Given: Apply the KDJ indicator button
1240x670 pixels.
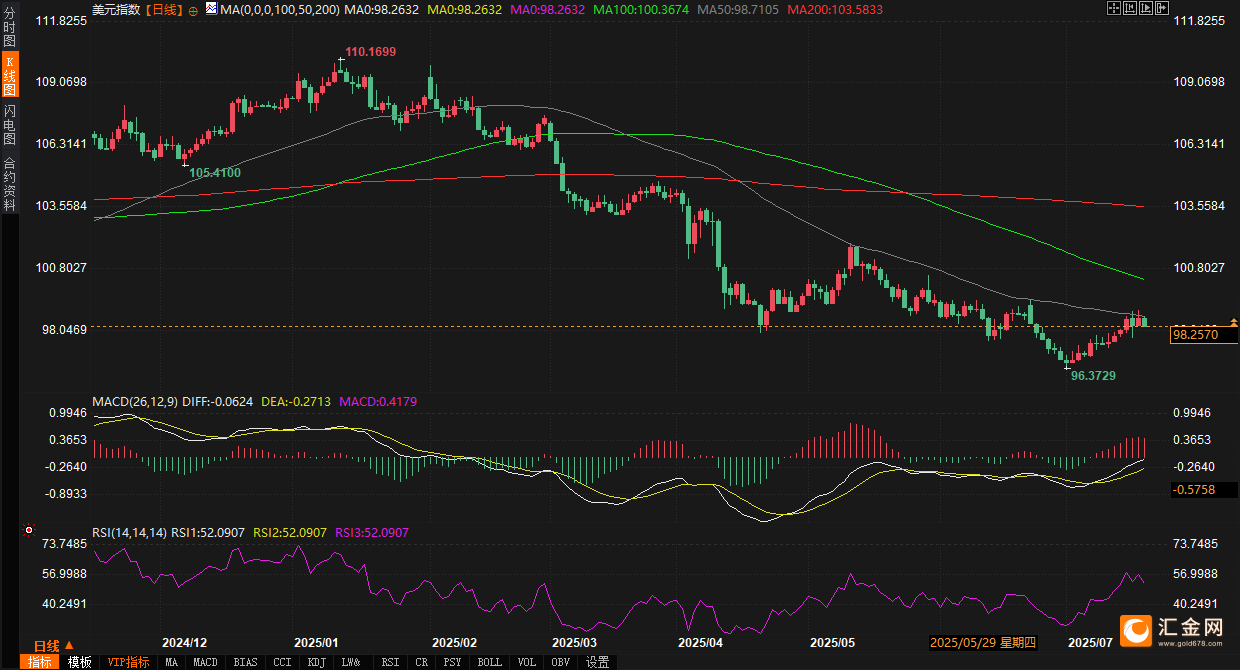Looking at the screenshot, I should click(317, 662).
